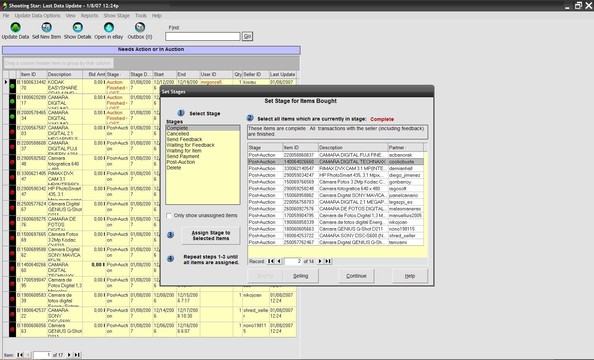Click the main window item number field
Viewport: 594px width, 360px height.
[x=42, y=355]
